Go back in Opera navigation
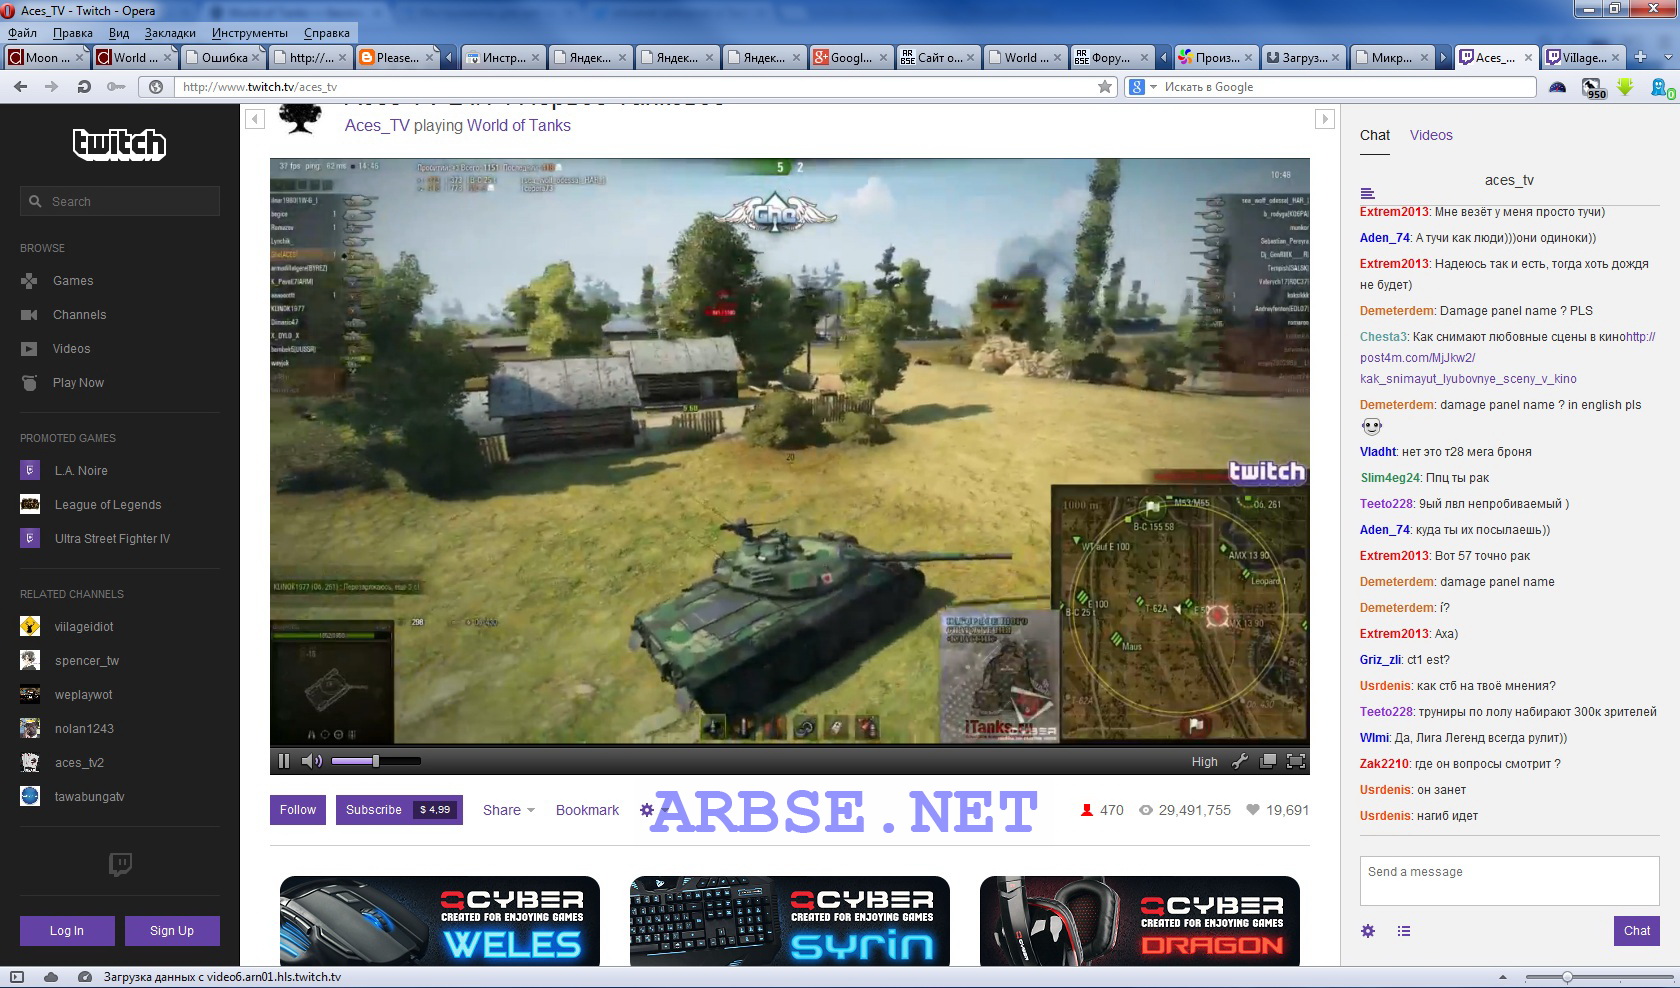1680x988 pixels. [20, 87]
